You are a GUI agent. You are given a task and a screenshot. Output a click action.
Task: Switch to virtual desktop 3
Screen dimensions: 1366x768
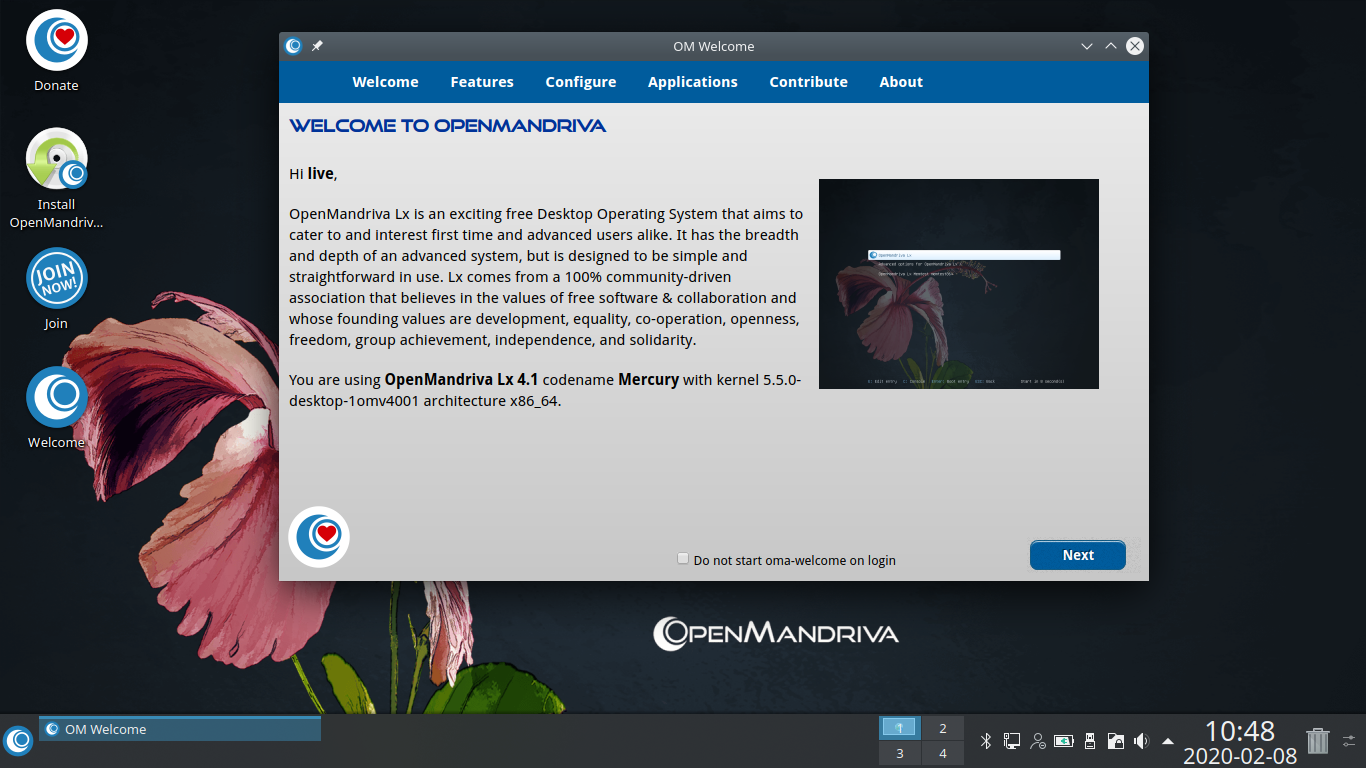(x=900, y=753)
